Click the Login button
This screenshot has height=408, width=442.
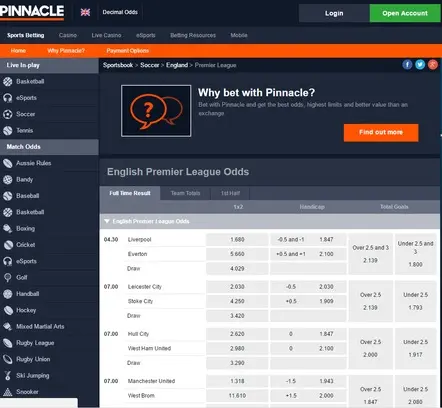334,13
